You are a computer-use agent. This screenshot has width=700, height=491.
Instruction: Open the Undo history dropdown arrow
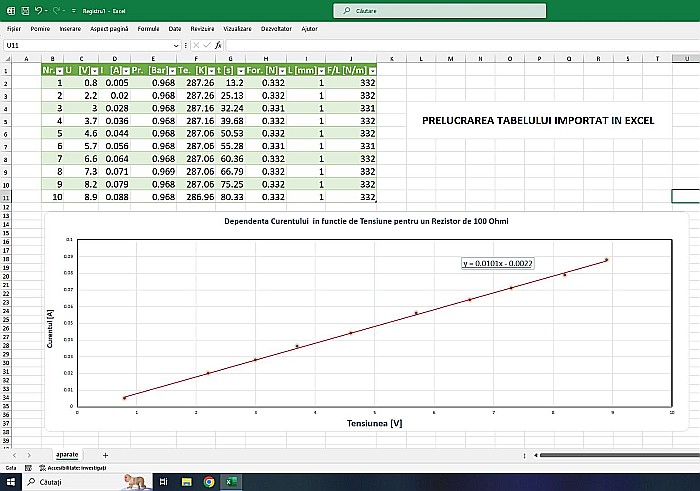tap(46, 11)
